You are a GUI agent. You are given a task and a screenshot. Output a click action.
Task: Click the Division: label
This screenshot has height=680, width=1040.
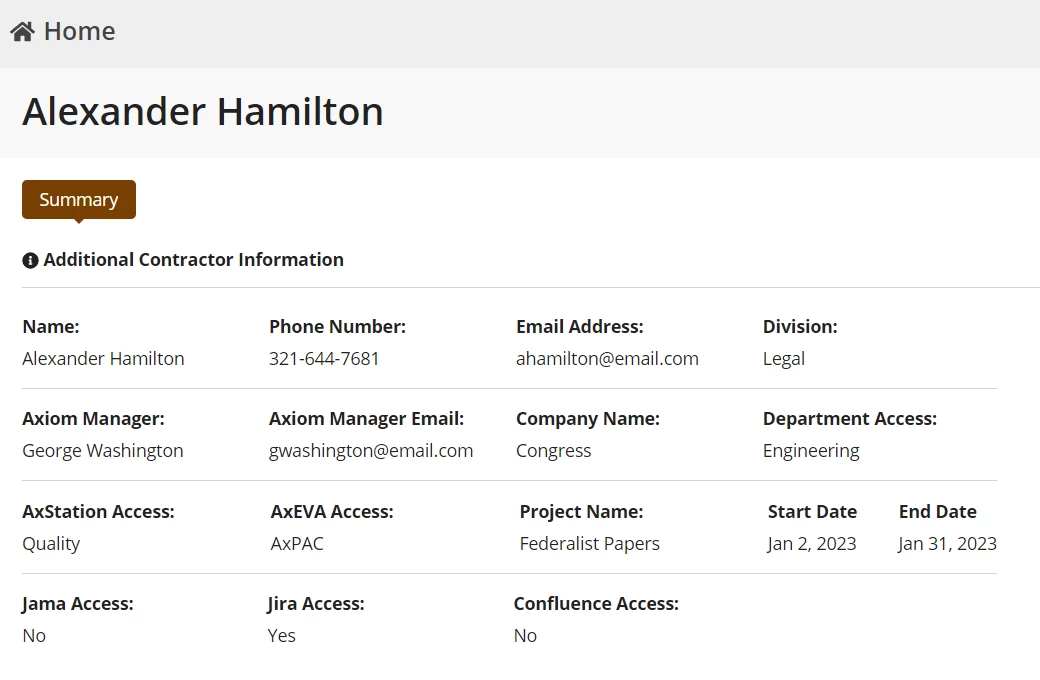click(800, 326)
